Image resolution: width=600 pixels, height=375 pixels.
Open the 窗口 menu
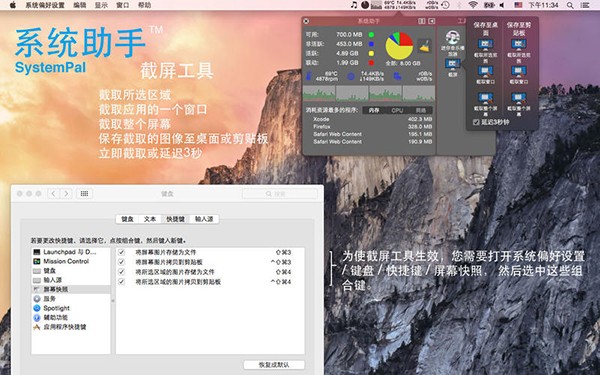(122, 5)
